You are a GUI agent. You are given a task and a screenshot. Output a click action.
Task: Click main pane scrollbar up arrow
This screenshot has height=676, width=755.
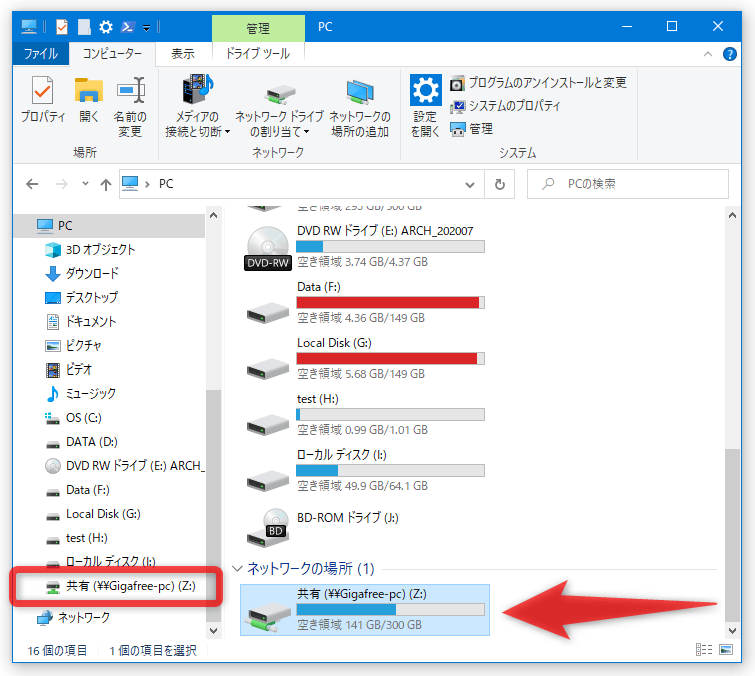click(x=732, y=215)
